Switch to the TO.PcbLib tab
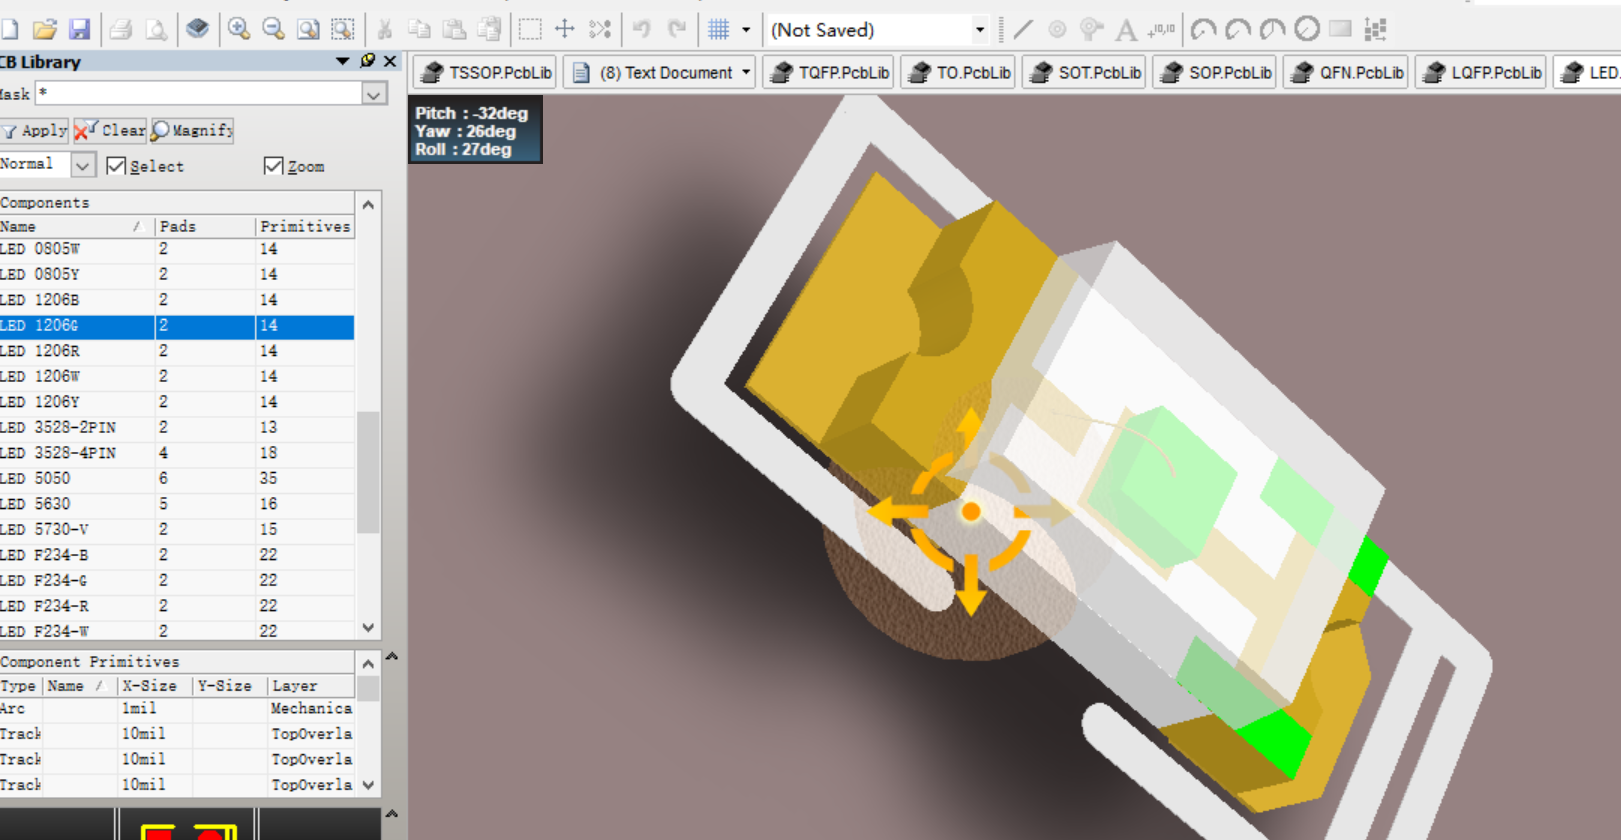 pyautogui.click(x=959, y=72)
